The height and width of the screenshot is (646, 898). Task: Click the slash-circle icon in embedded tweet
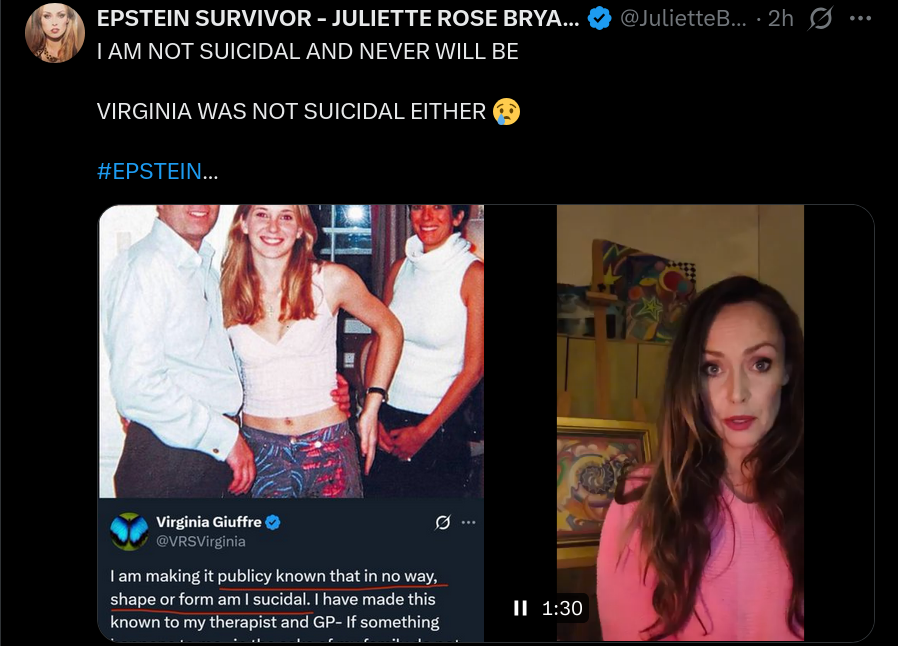coord(443,522)
